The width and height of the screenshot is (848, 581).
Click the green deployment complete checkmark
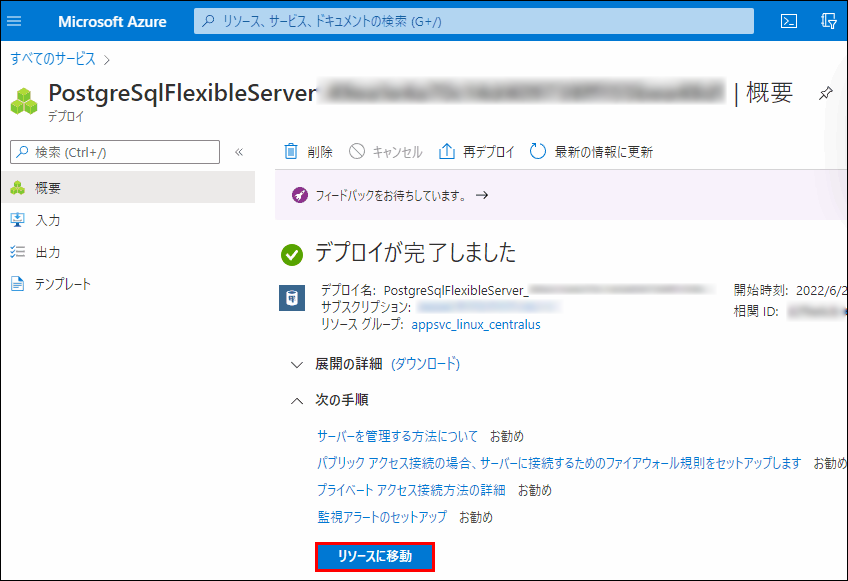[x=292, y=254]
